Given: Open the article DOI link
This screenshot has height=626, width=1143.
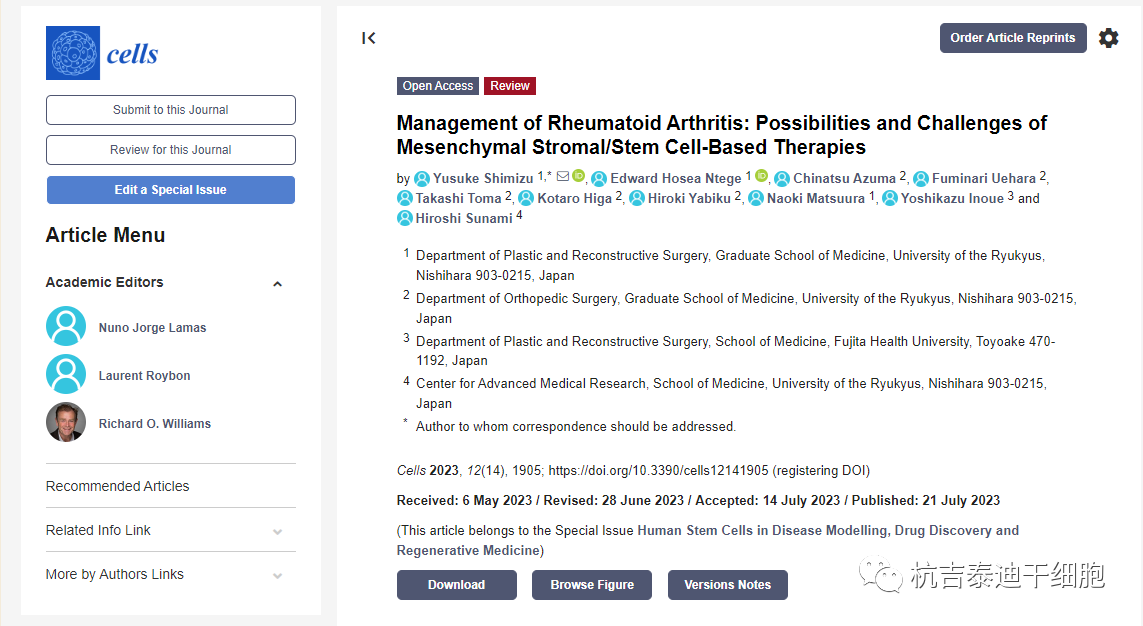Looking at the screenshot, I should coord(658,470).
